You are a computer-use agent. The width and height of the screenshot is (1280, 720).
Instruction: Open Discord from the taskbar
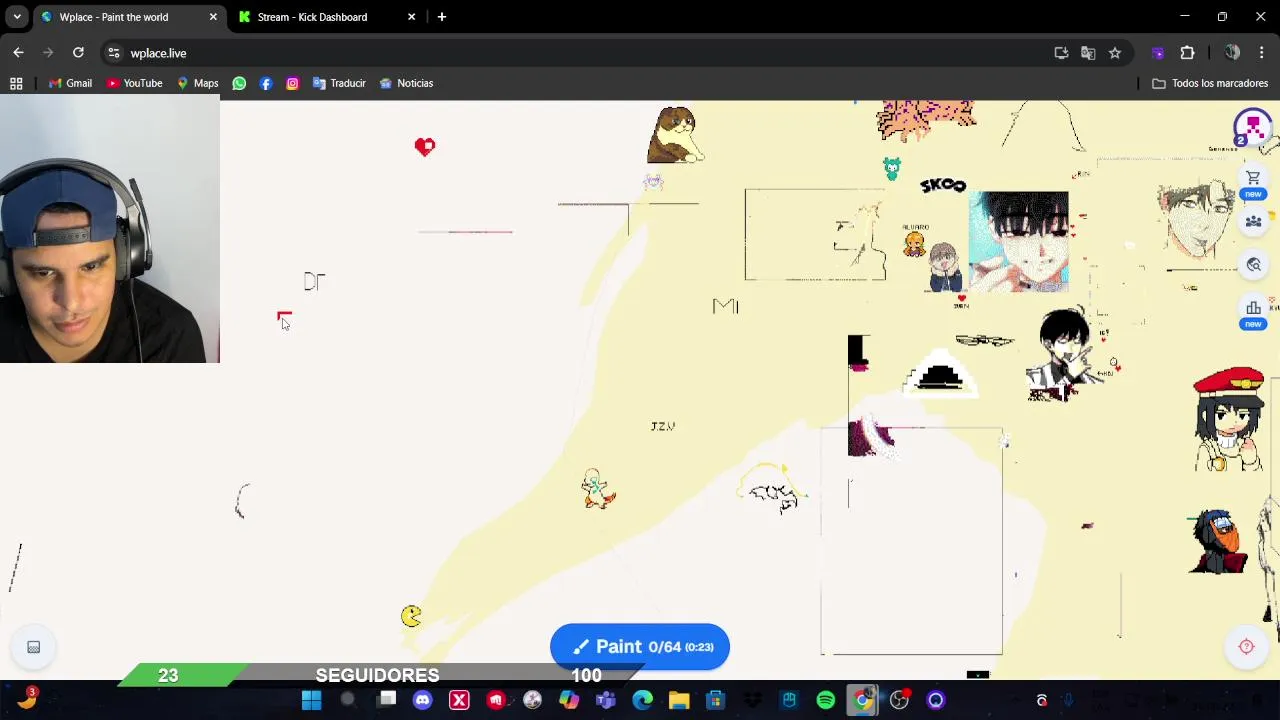422,700
